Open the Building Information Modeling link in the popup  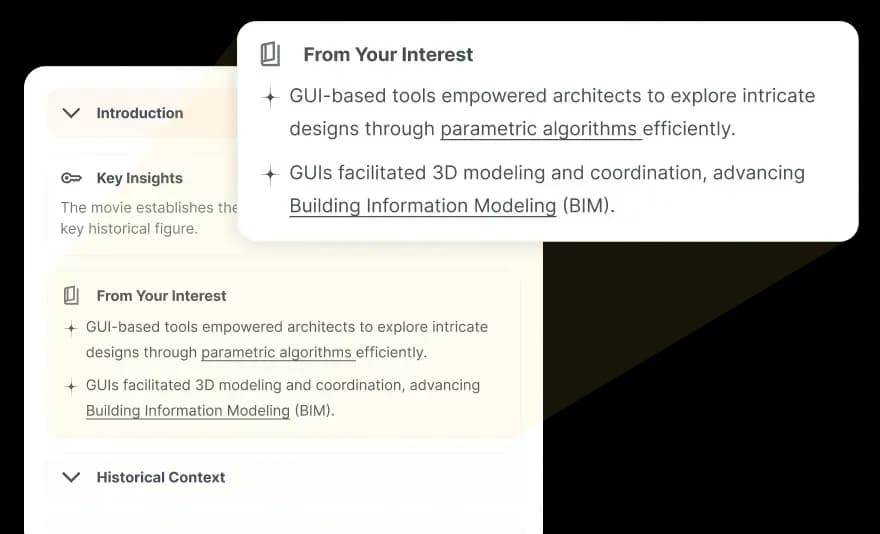coord(423,206)
